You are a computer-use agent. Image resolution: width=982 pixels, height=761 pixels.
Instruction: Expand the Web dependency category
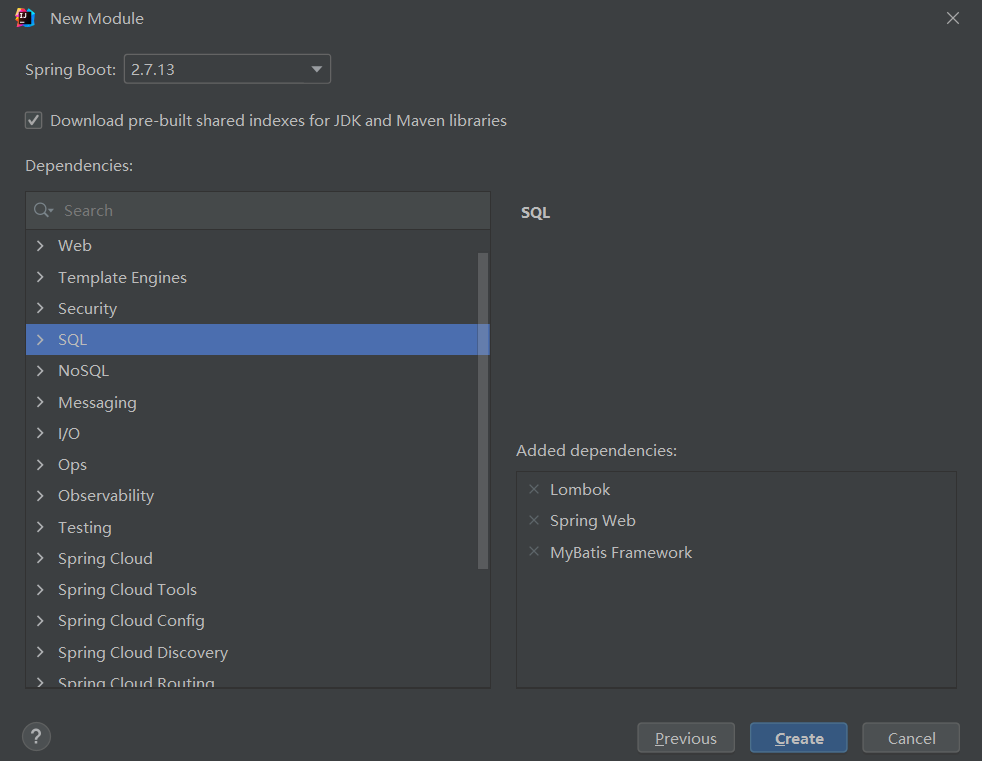click(x=40, y=245)
